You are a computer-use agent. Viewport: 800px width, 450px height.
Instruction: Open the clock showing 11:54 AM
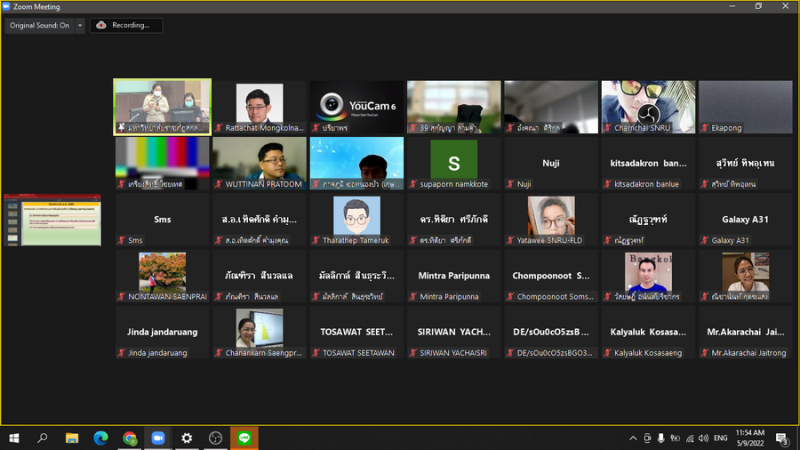pyautogui.click(x=749, y=438)
